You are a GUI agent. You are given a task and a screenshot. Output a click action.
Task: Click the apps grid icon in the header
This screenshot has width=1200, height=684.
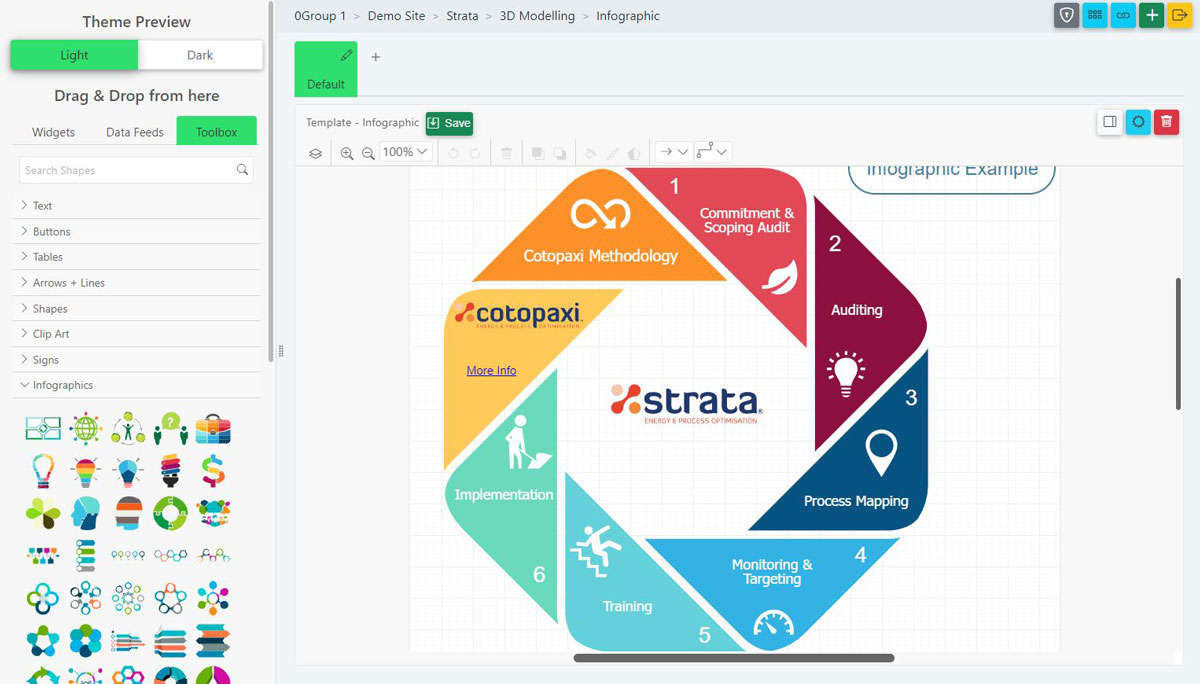pos(1094,16)
